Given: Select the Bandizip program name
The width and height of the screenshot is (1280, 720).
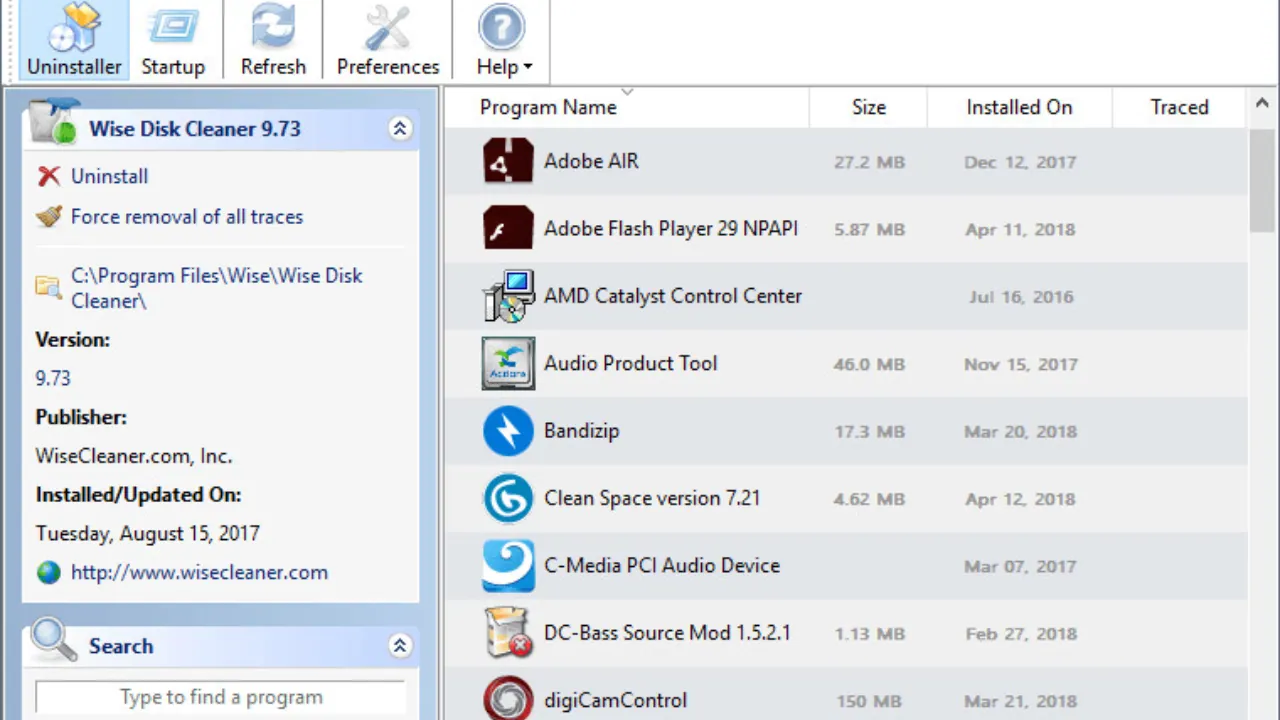Looking at the screenshot, I should point(582,431).
